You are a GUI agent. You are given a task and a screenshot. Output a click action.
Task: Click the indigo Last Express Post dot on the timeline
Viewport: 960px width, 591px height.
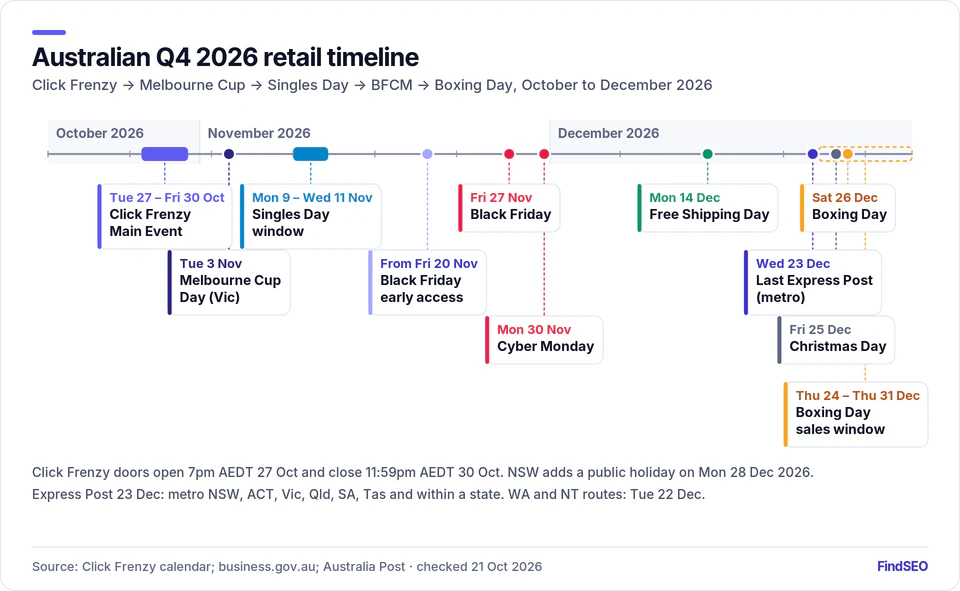[812, 154]
